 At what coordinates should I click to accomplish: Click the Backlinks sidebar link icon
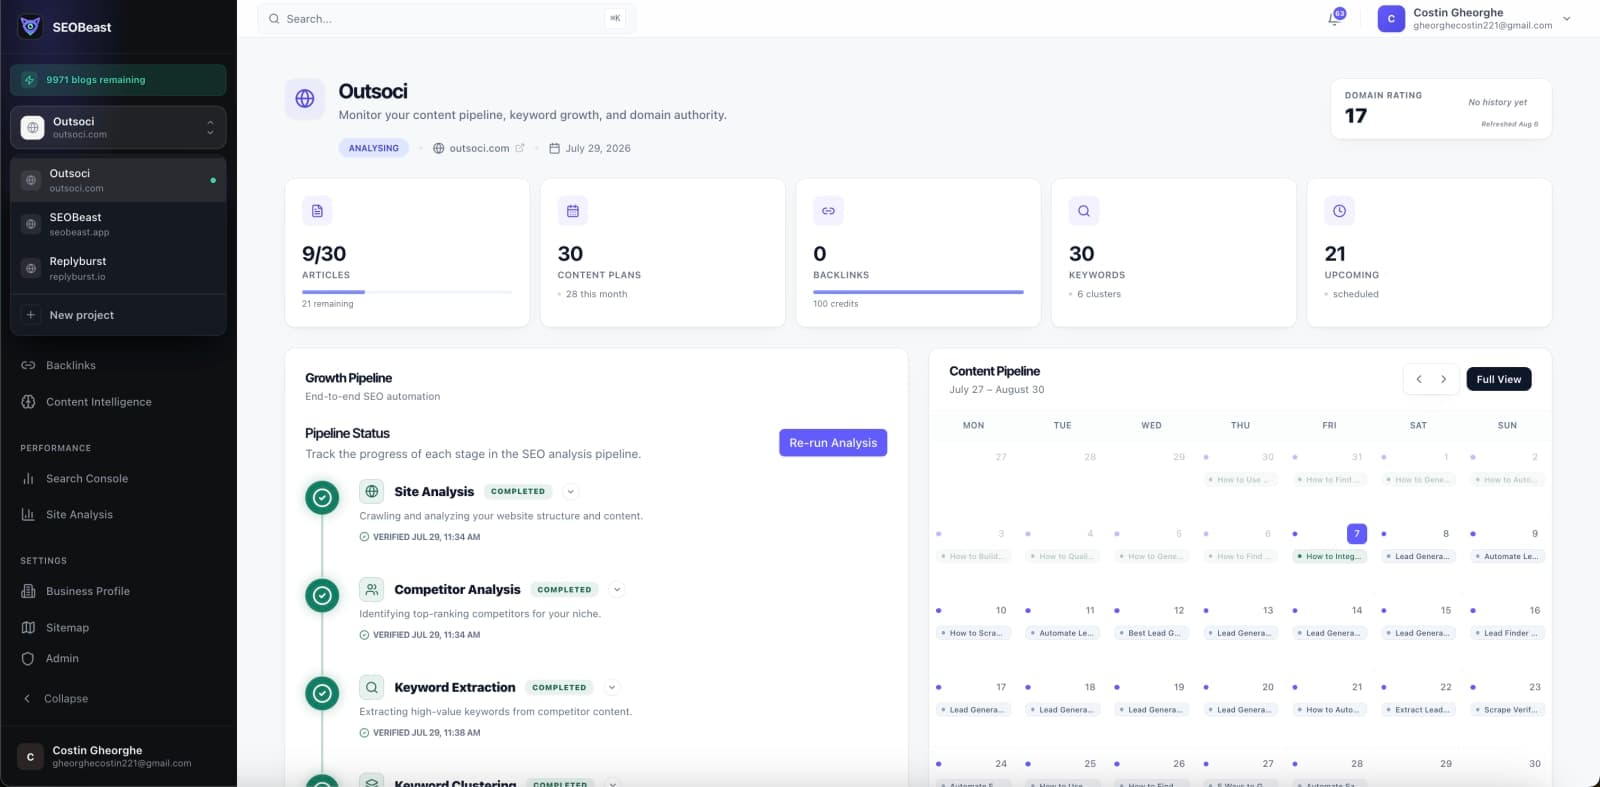pos(28,366)
